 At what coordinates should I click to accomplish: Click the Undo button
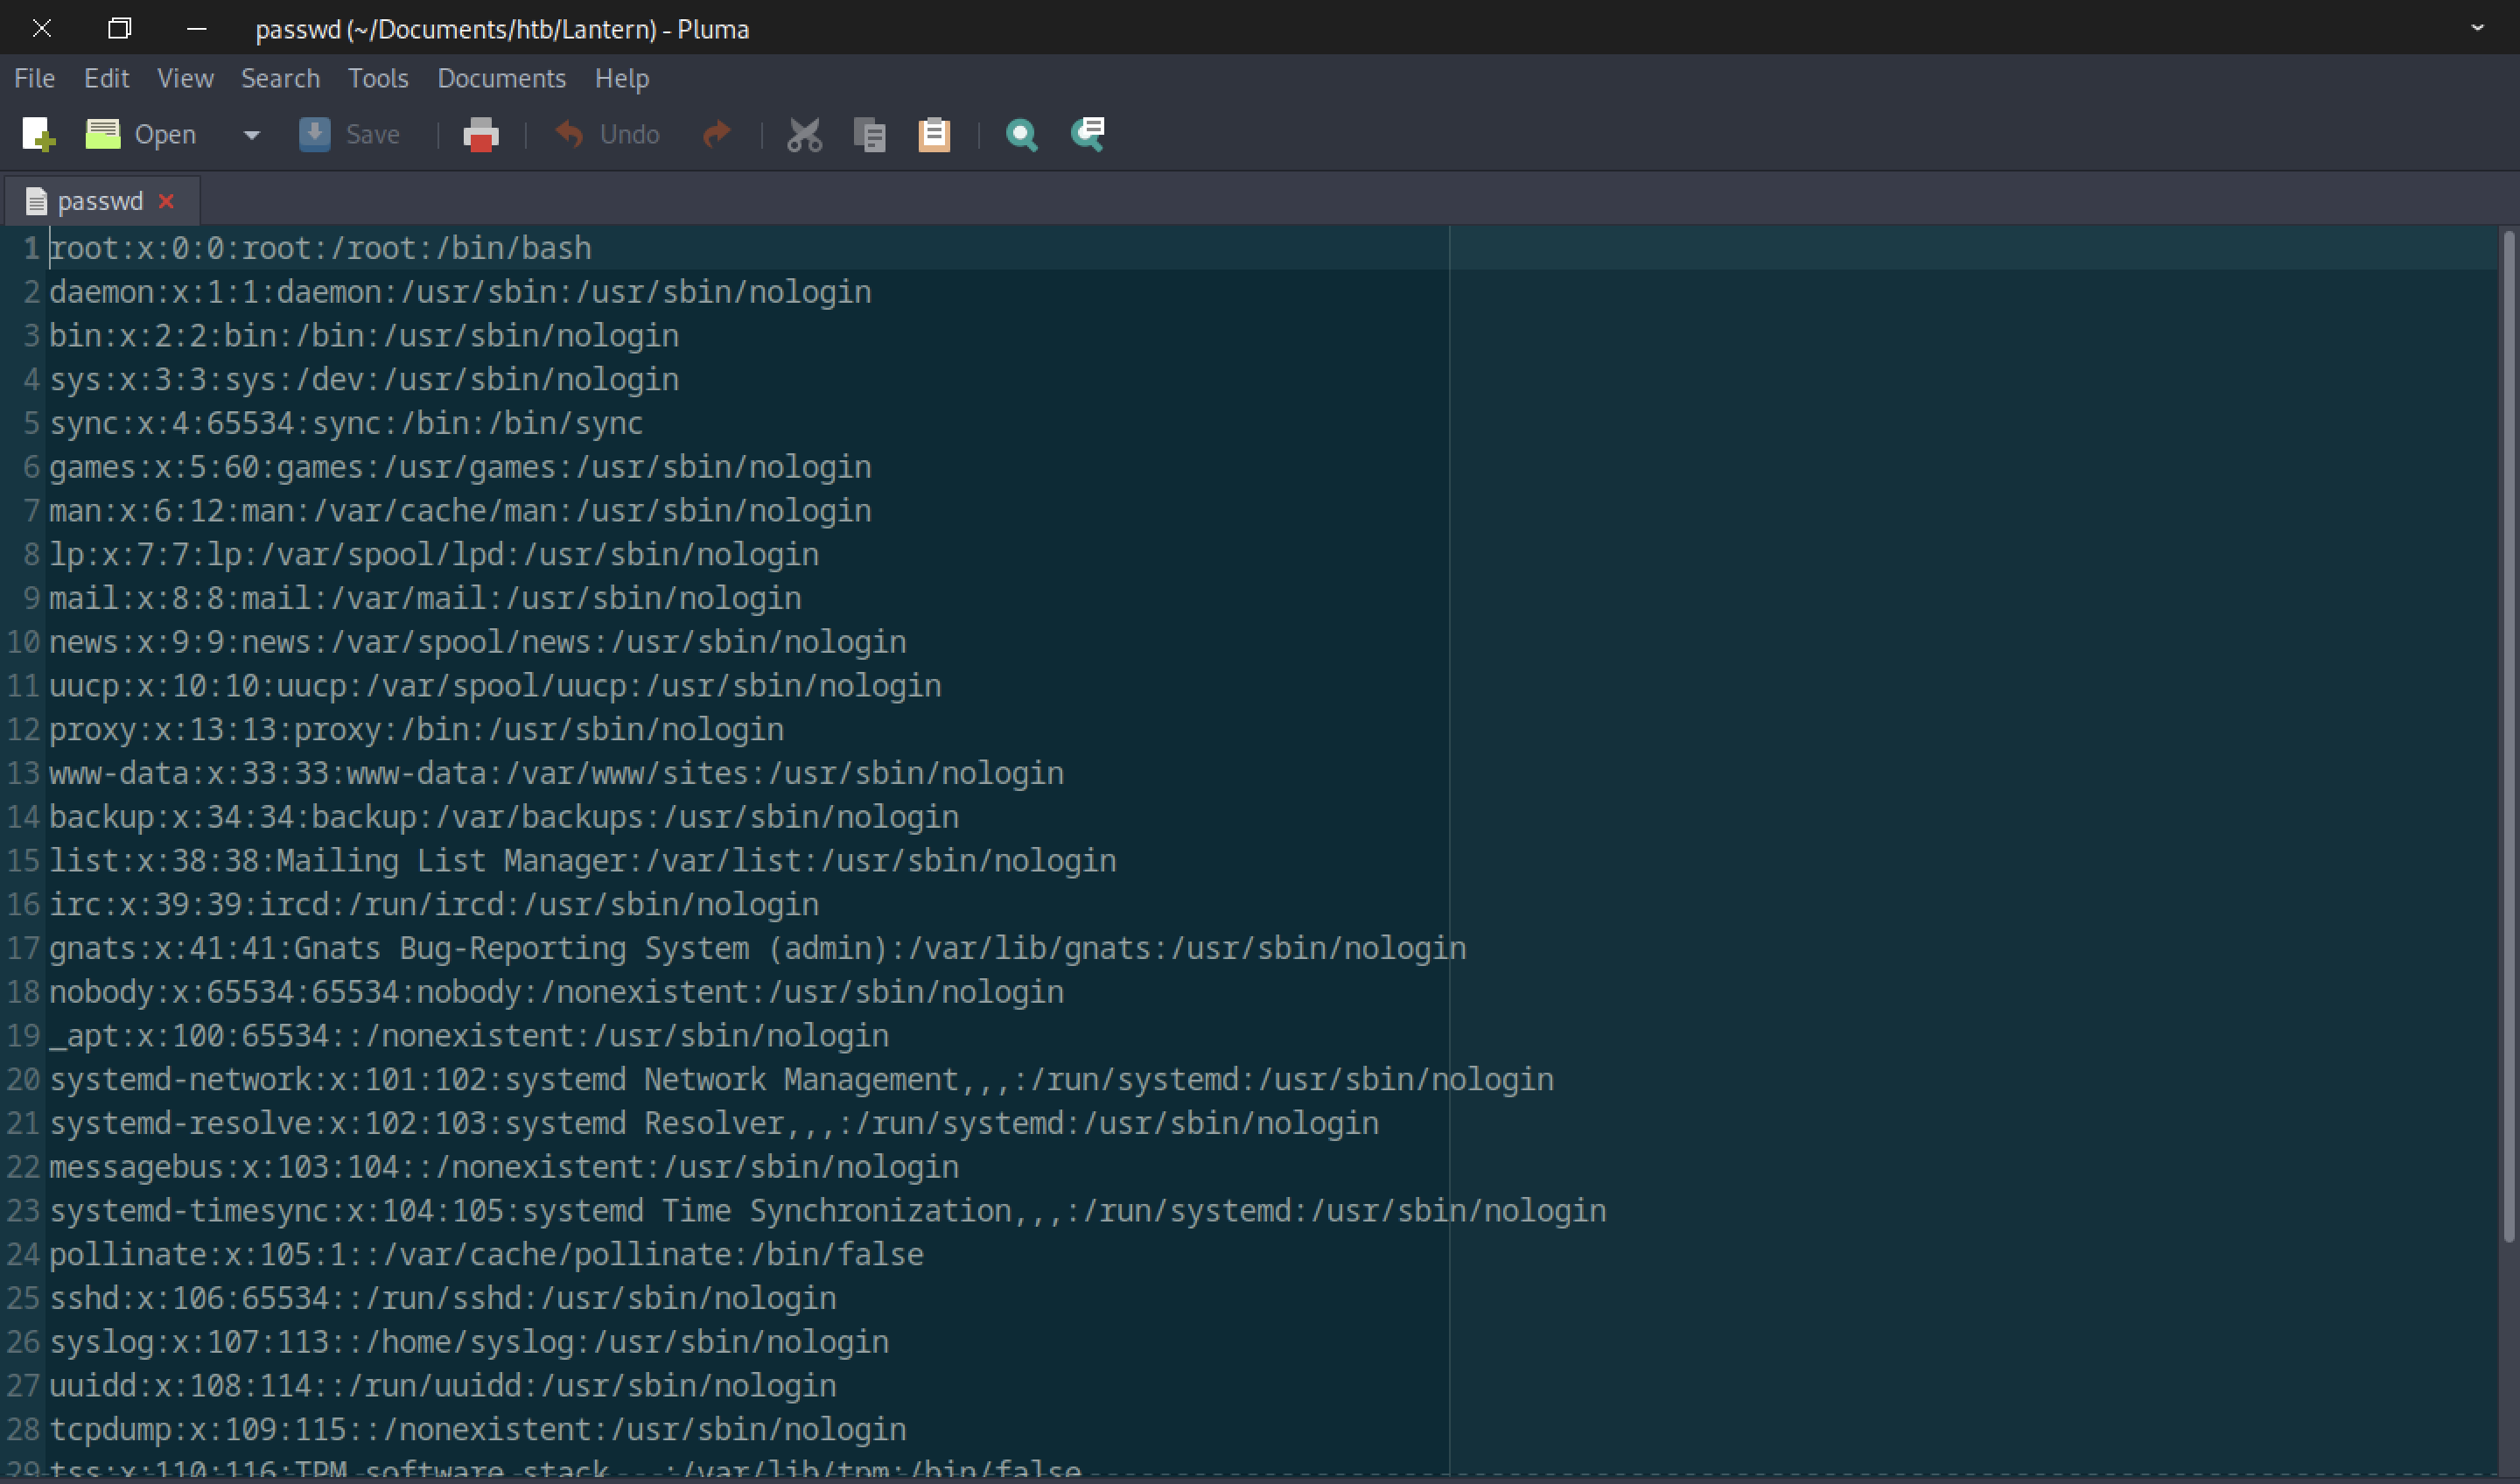click(607, 134)
